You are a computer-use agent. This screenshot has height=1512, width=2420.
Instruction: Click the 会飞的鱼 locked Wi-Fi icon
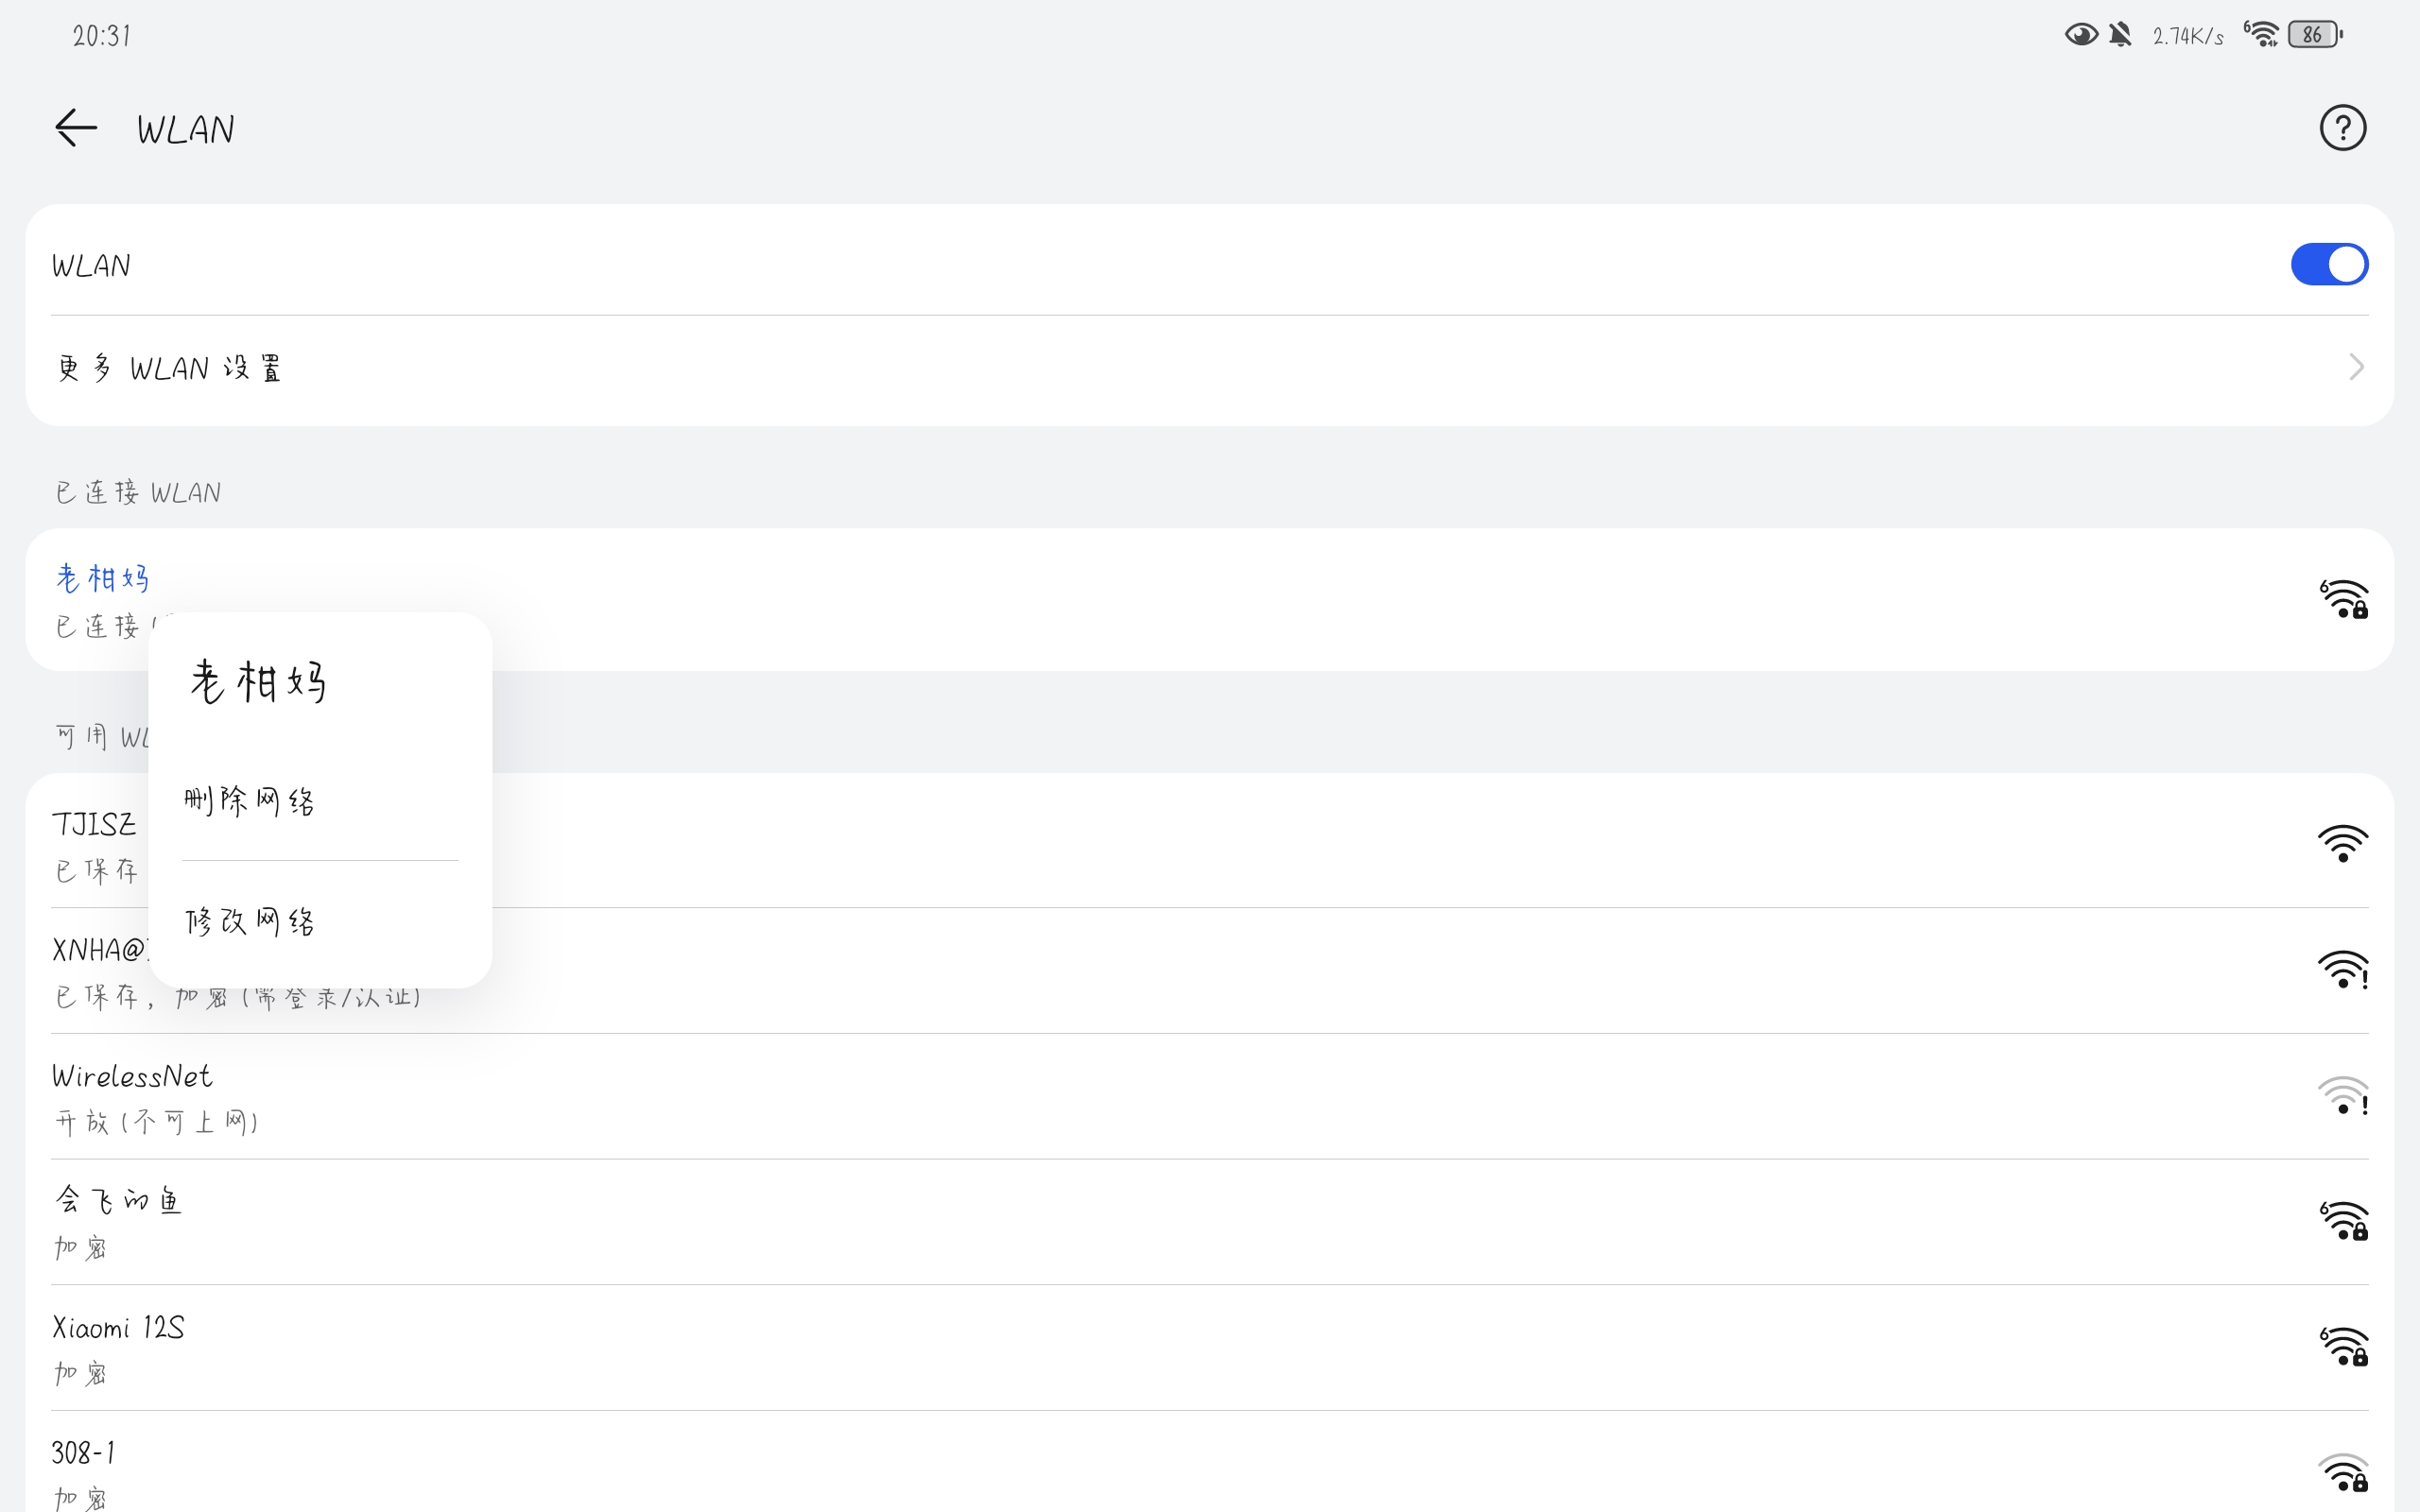(x=2343, y=1221)
